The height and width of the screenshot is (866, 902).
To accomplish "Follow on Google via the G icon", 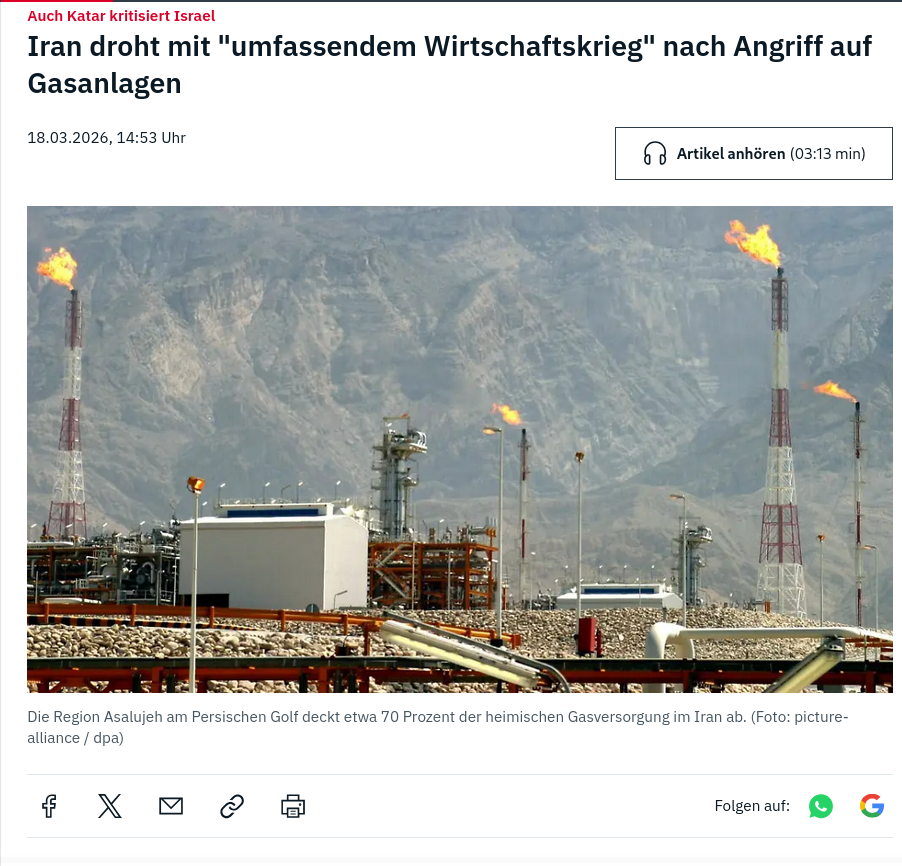I will pyautogui.click(x=872, y=806).
